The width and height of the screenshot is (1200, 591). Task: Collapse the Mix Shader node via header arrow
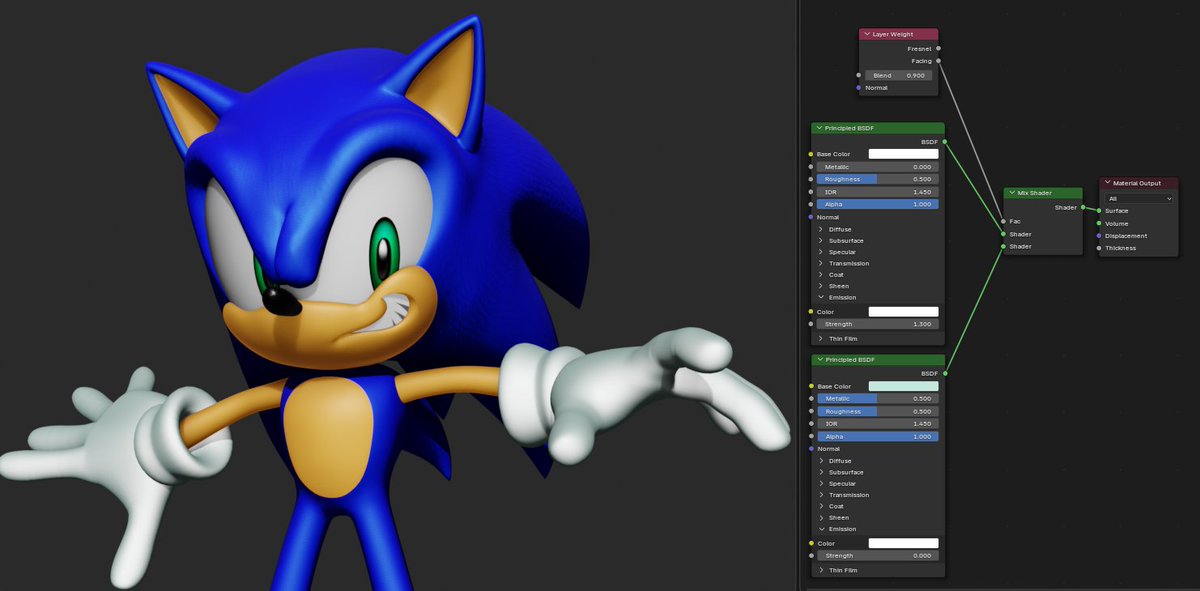point(1012,193)
